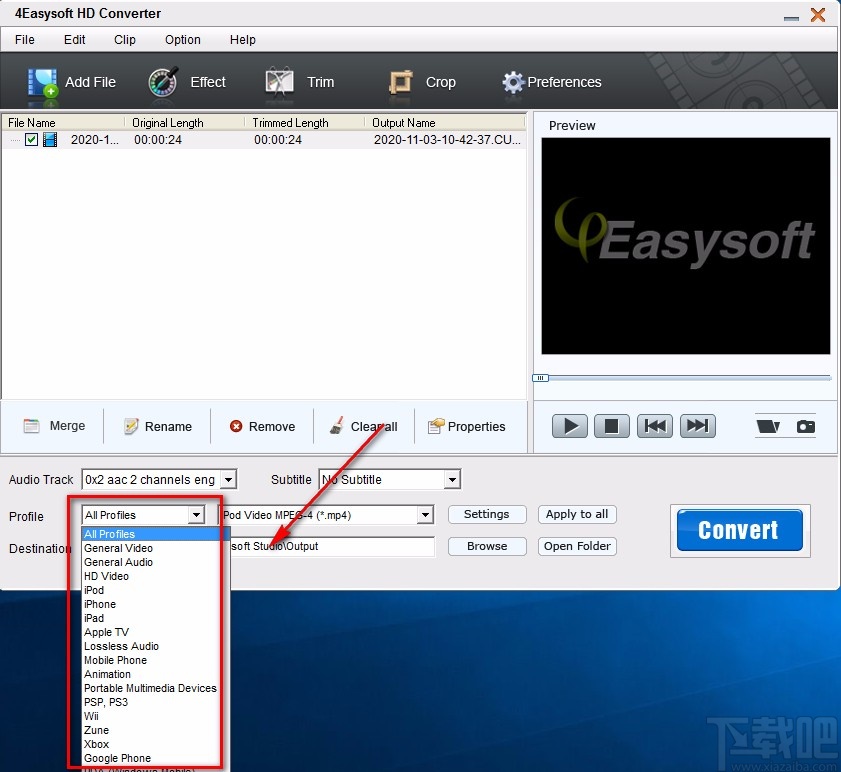Open the Clip menu

coord(124,40)
